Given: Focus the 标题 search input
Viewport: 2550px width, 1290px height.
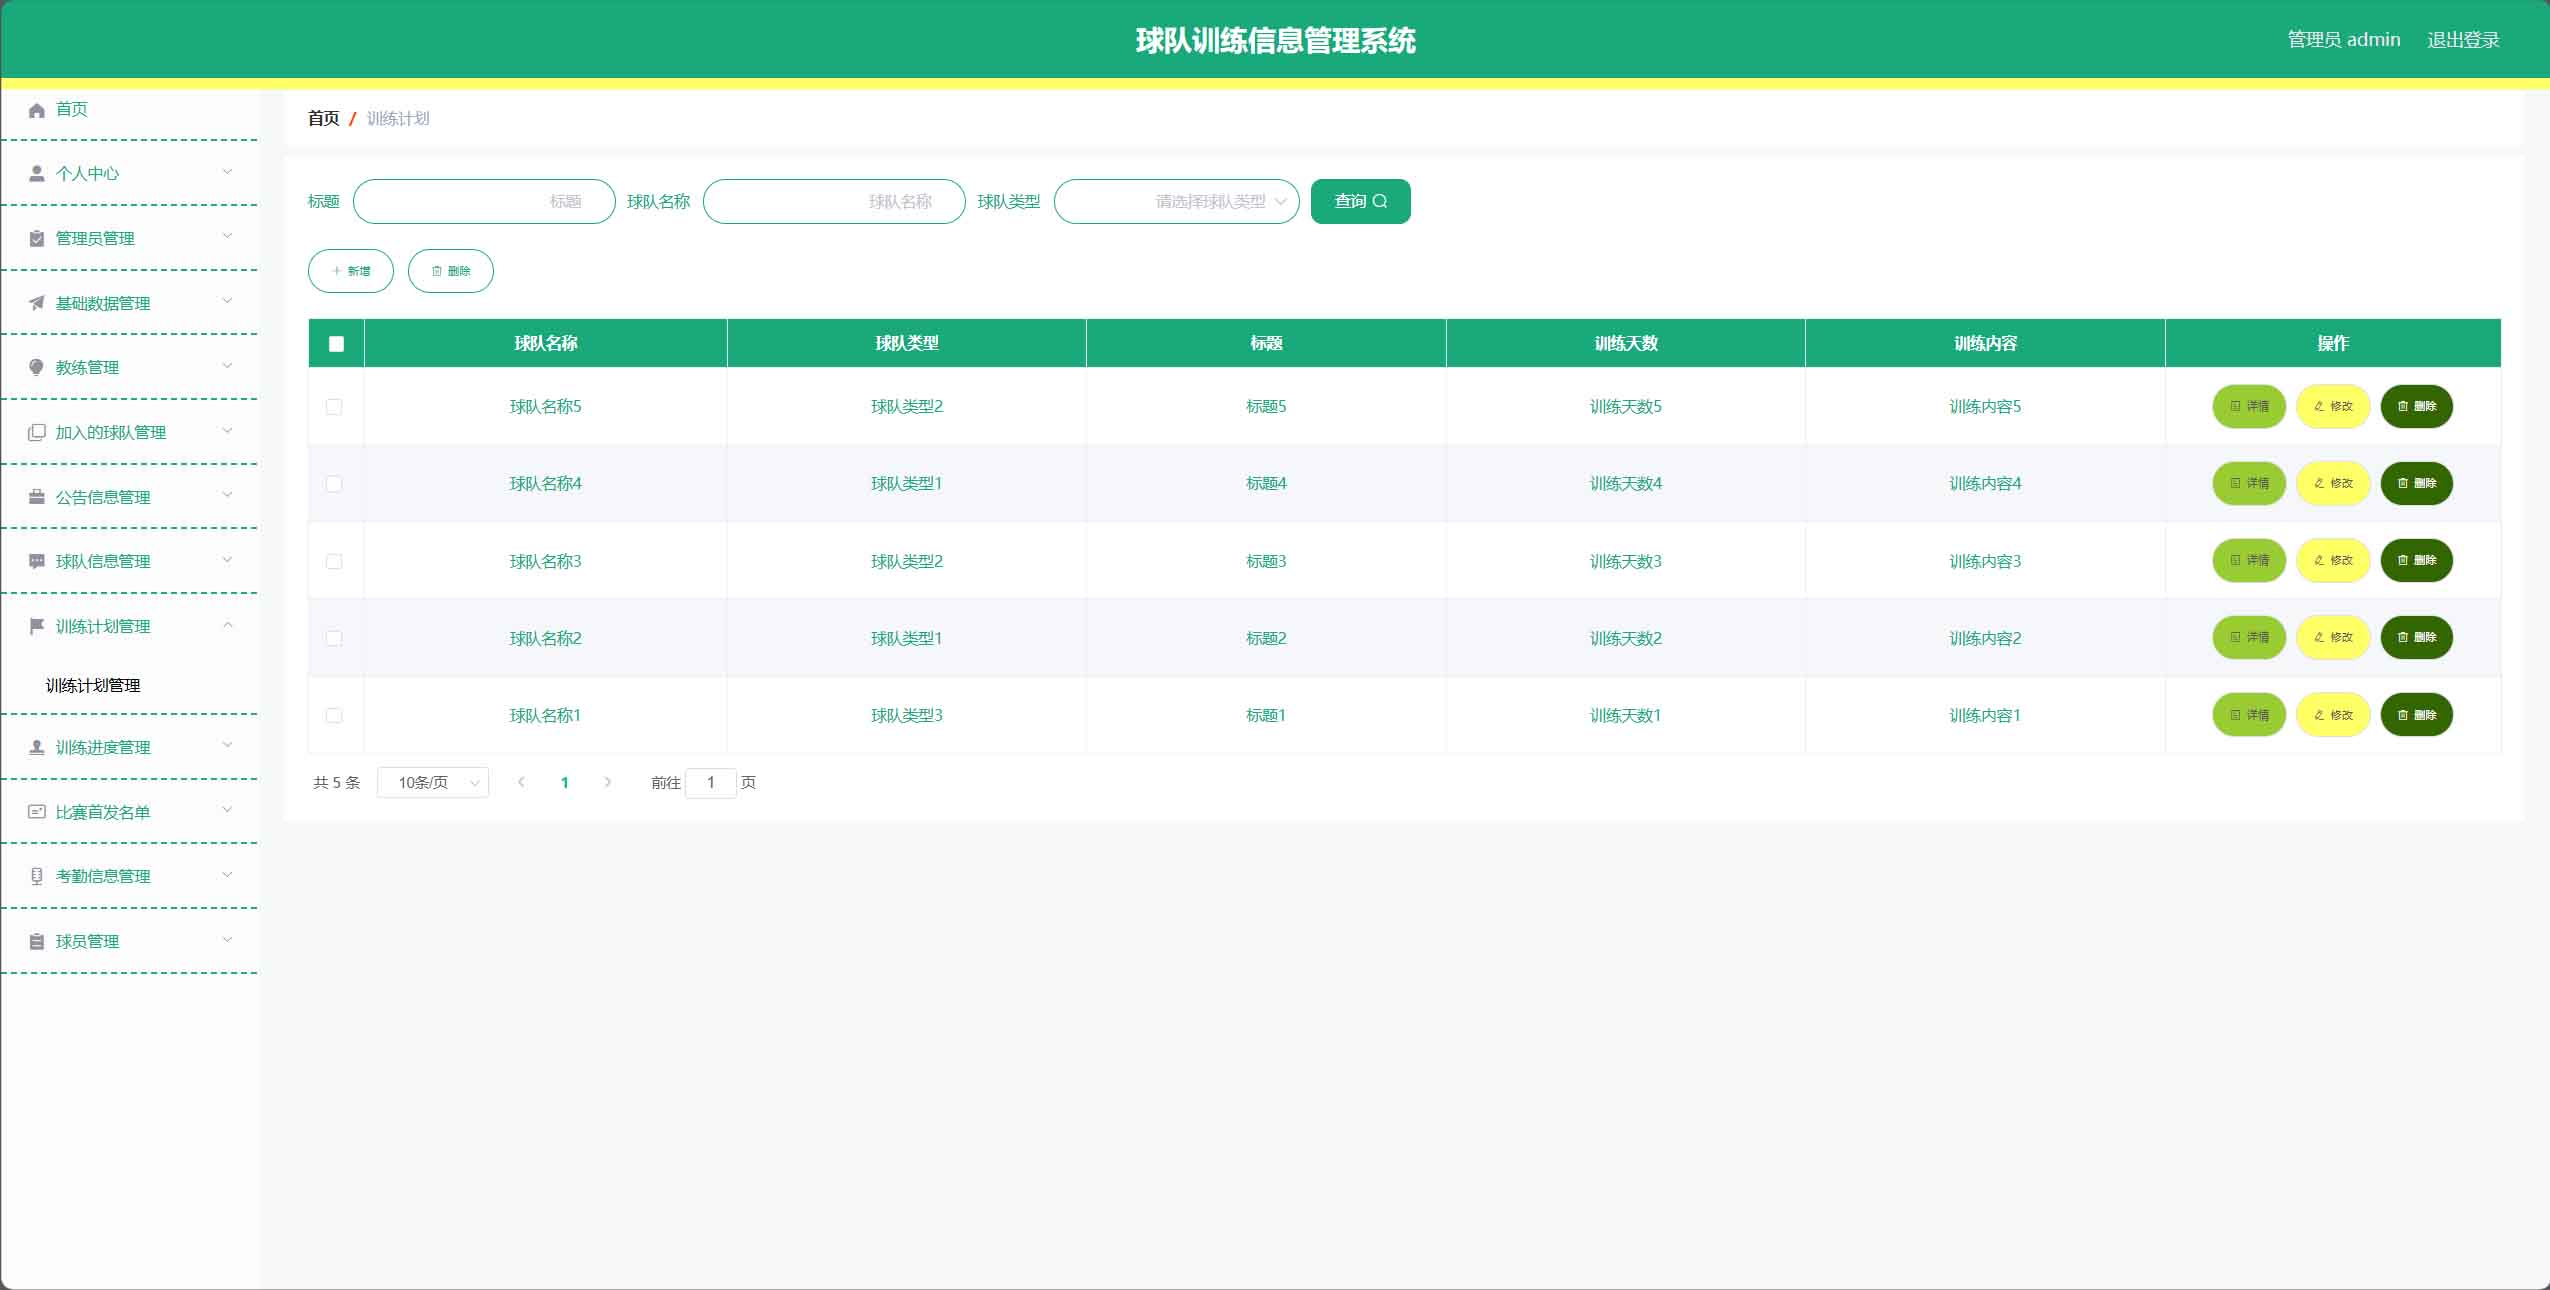Looking at the screenshot, I should click(x=484, y=201).
